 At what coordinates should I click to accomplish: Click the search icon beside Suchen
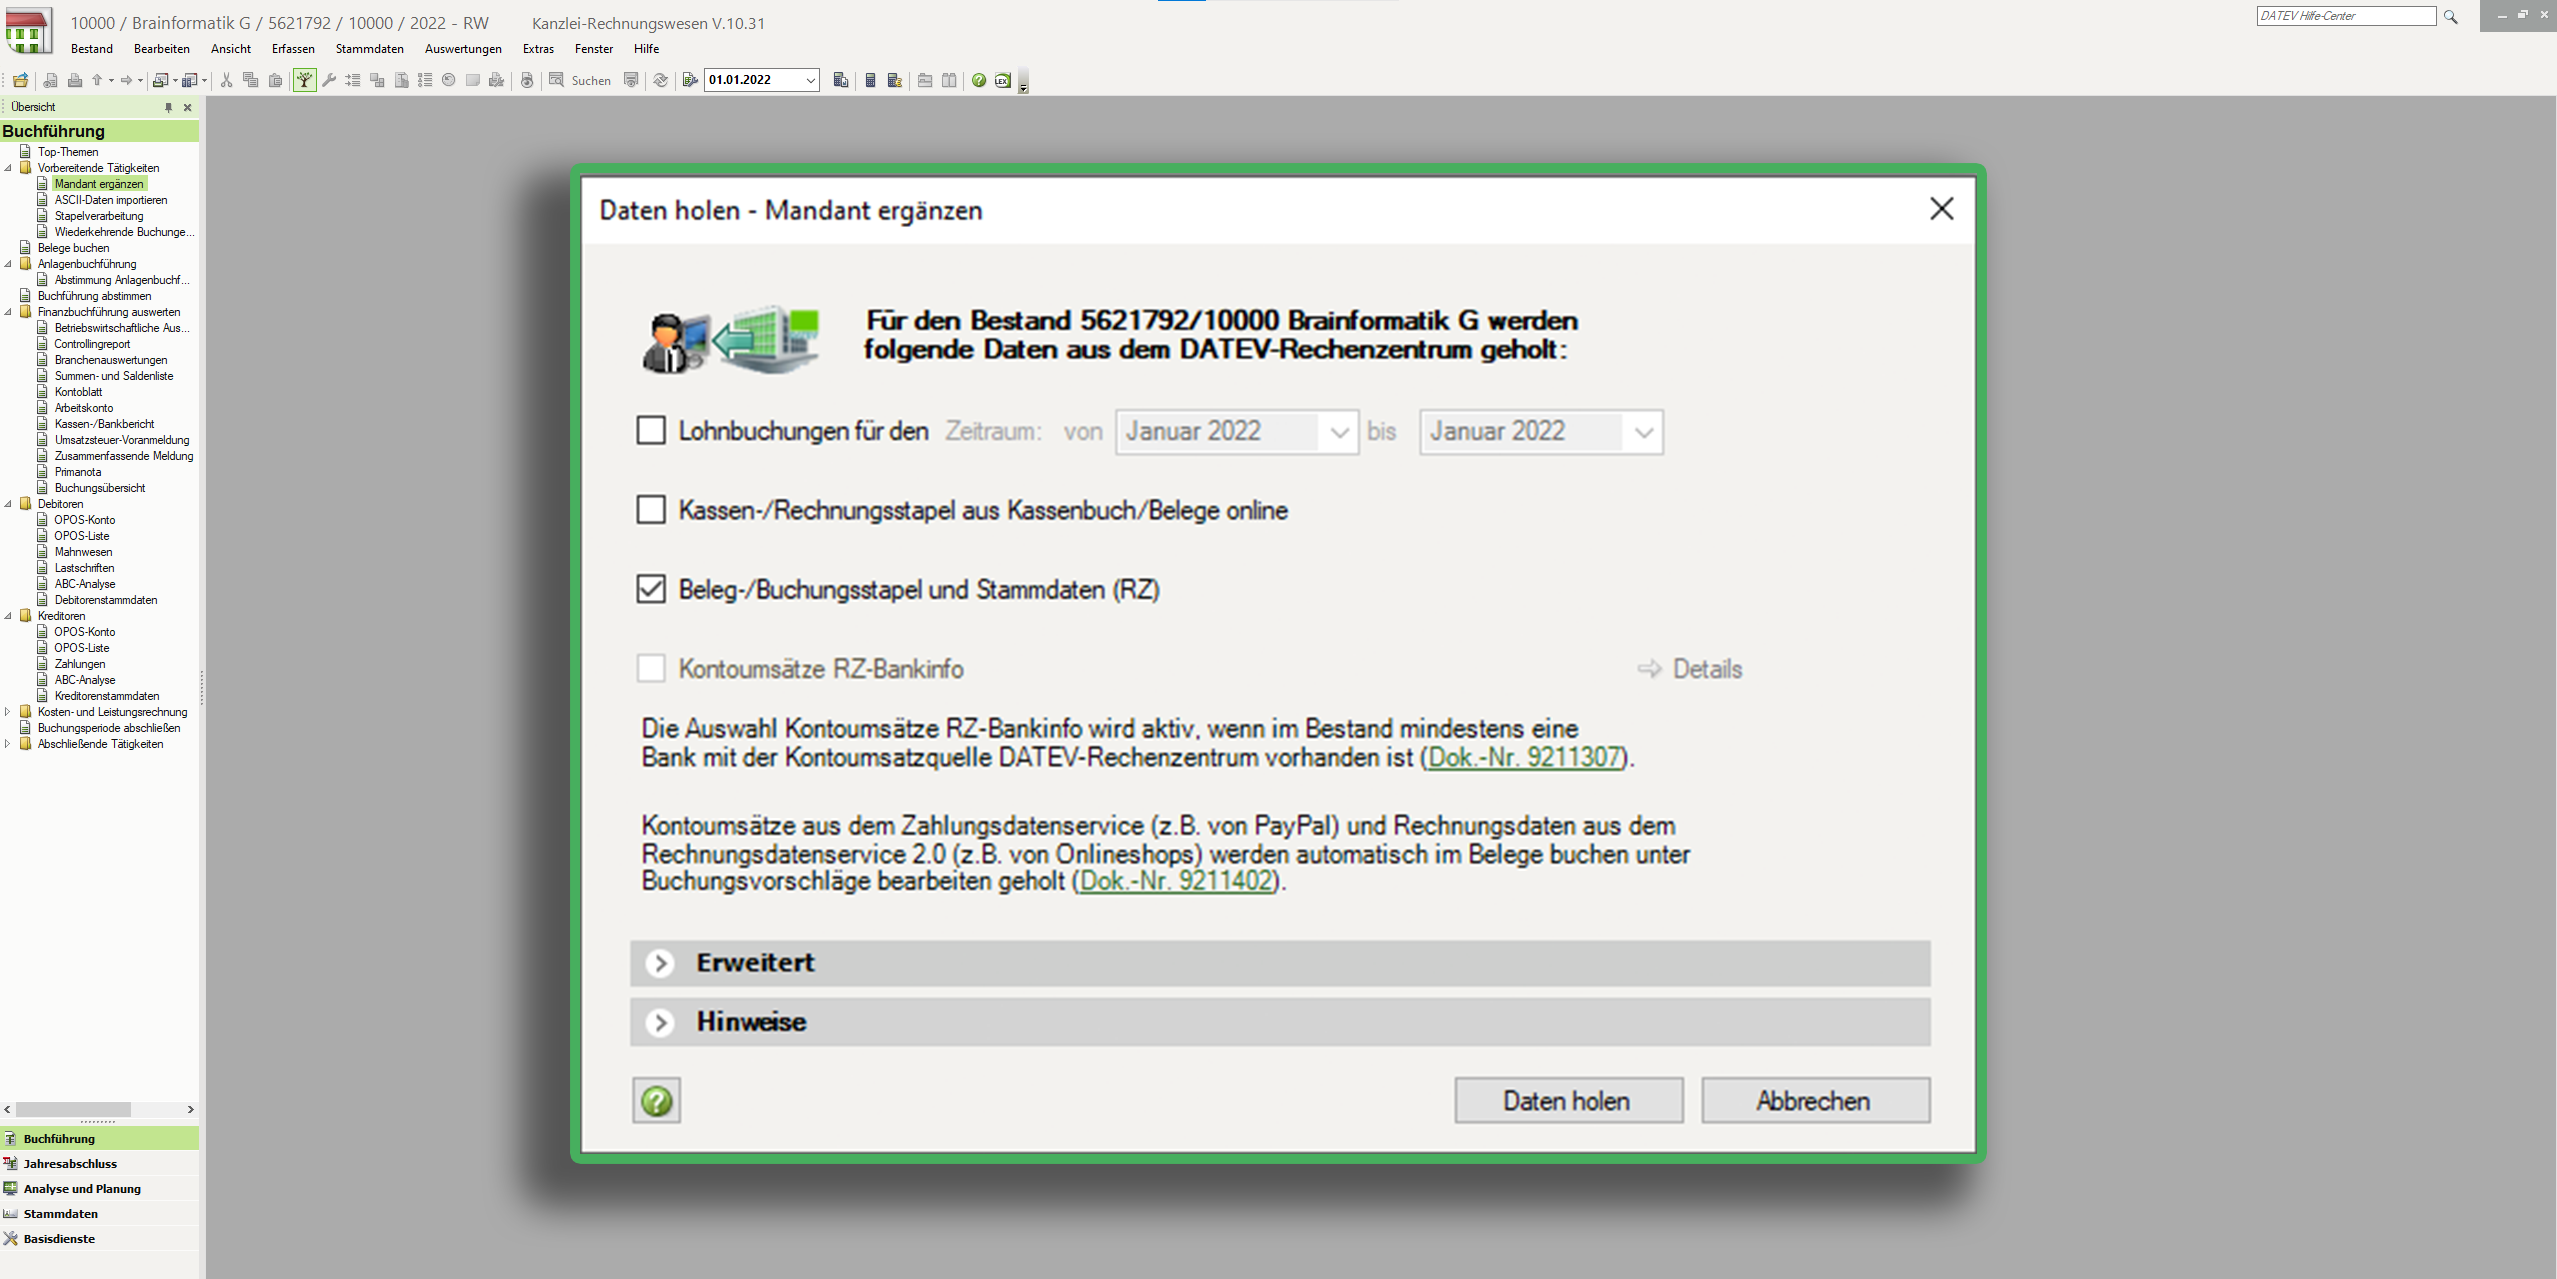[x=556, y=80]
